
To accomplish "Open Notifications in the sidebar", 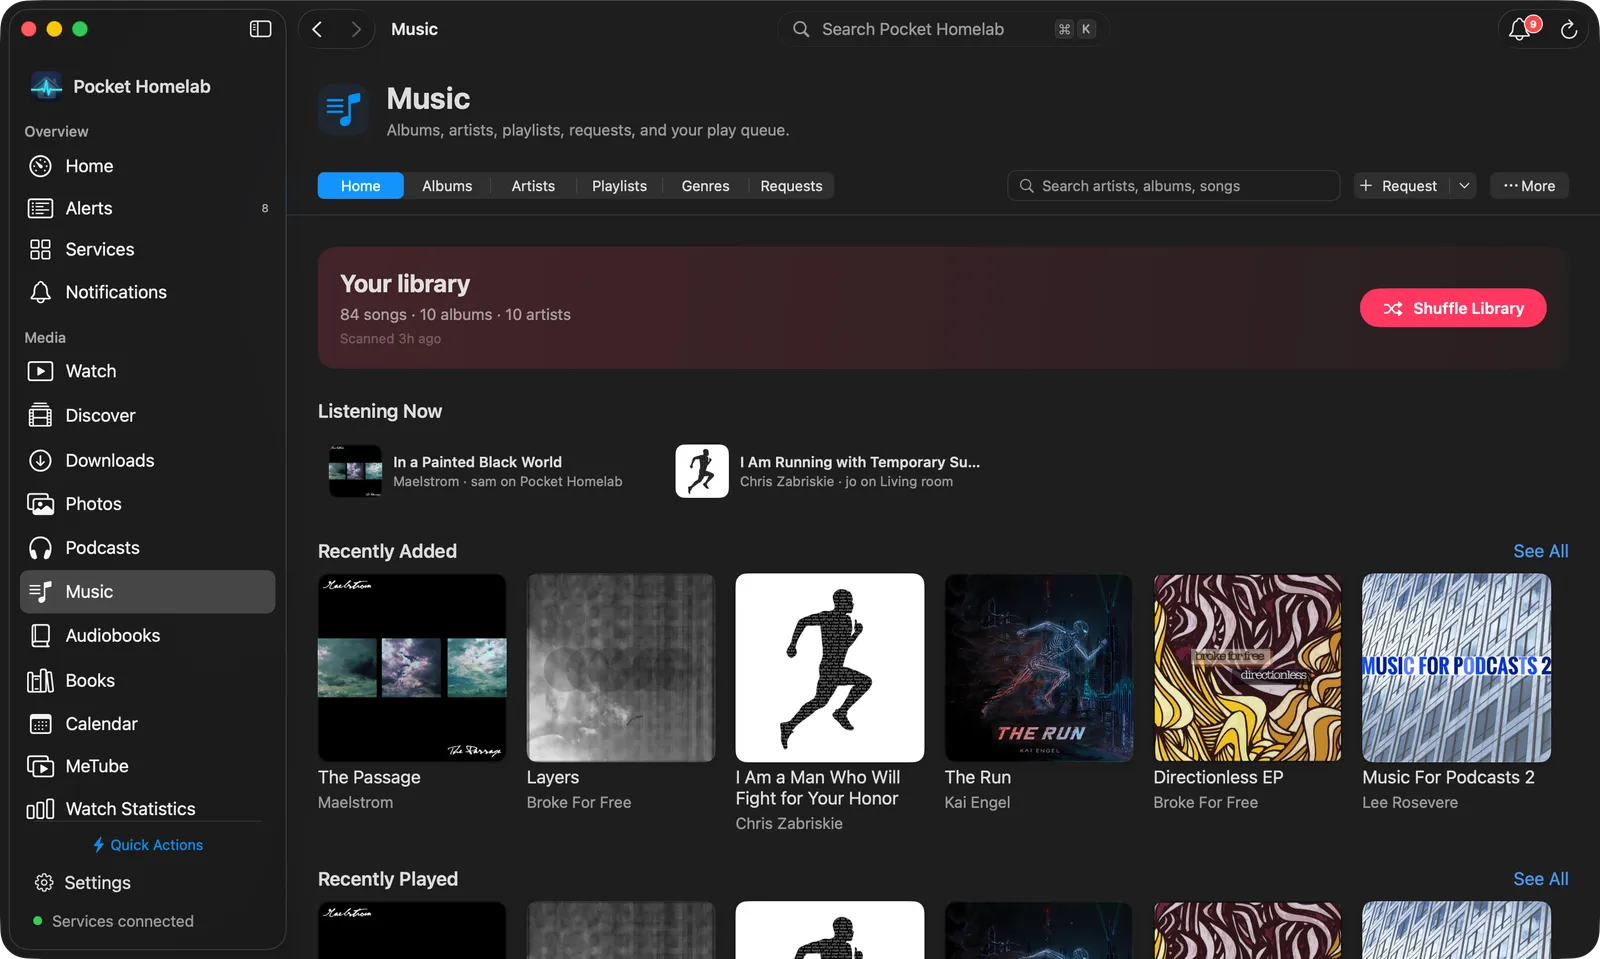I will [x=148, y=292].
